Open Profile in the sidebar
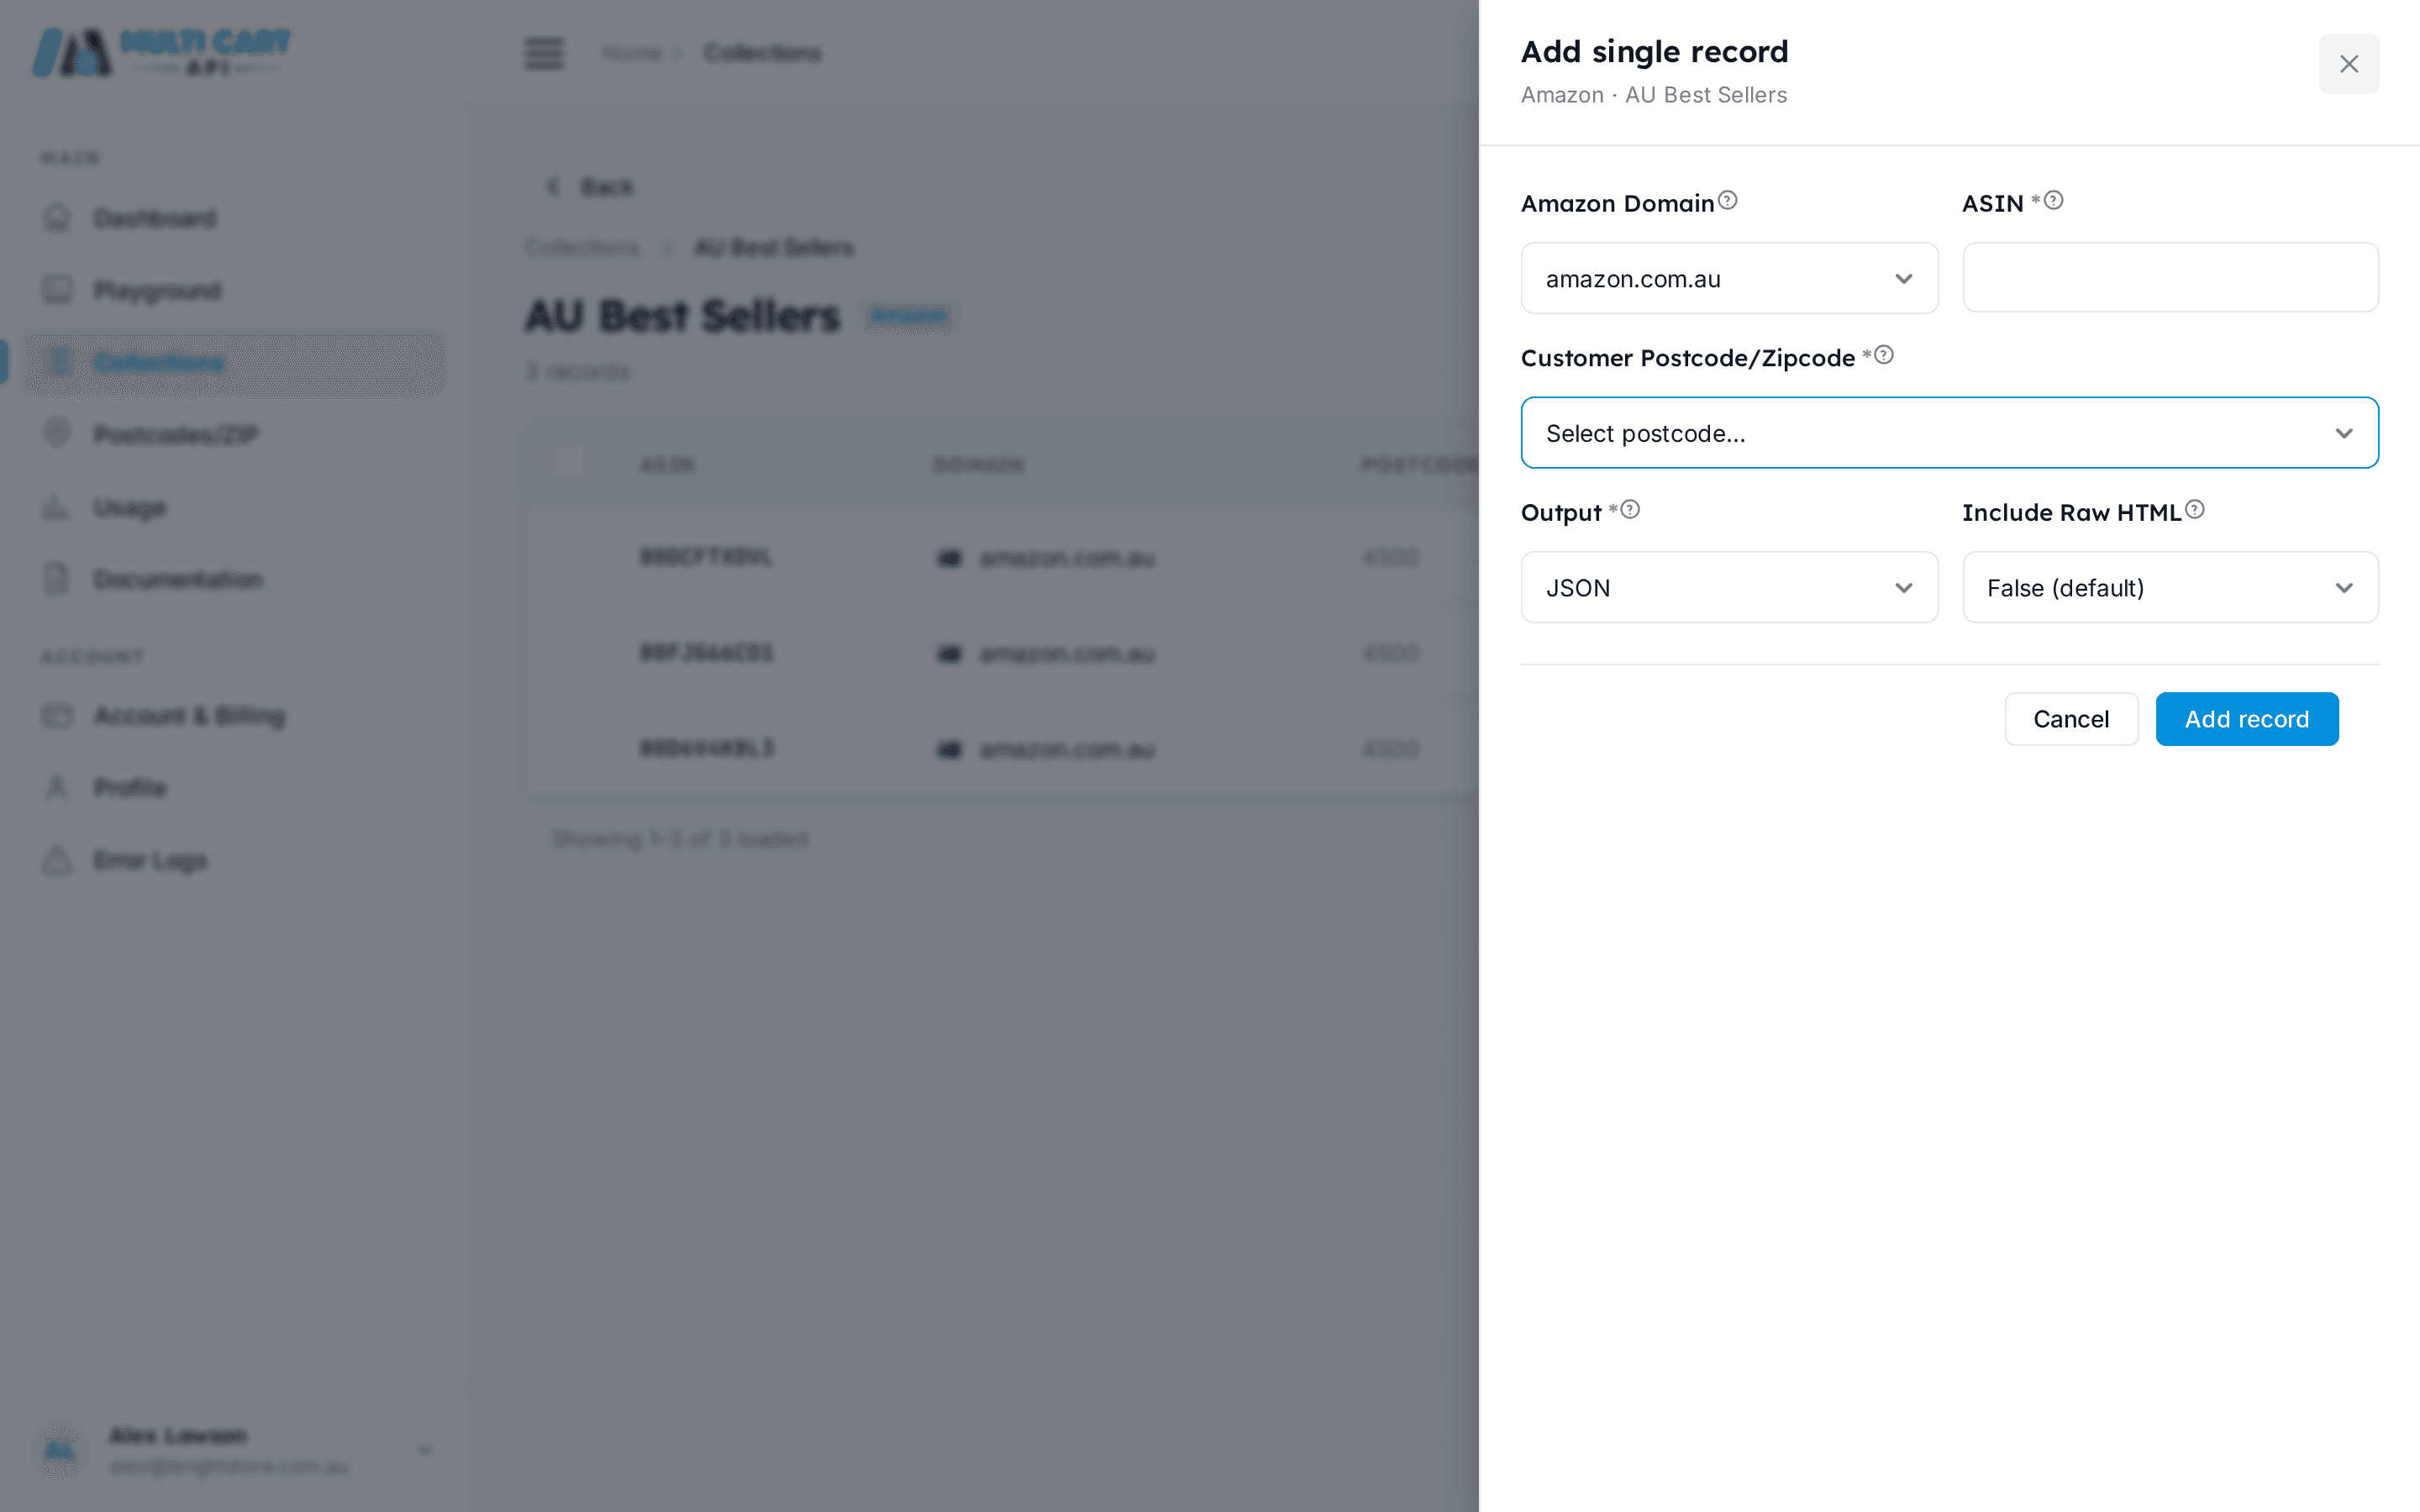This screenshot has width=2420, height=1512. [x=235, y=787]
